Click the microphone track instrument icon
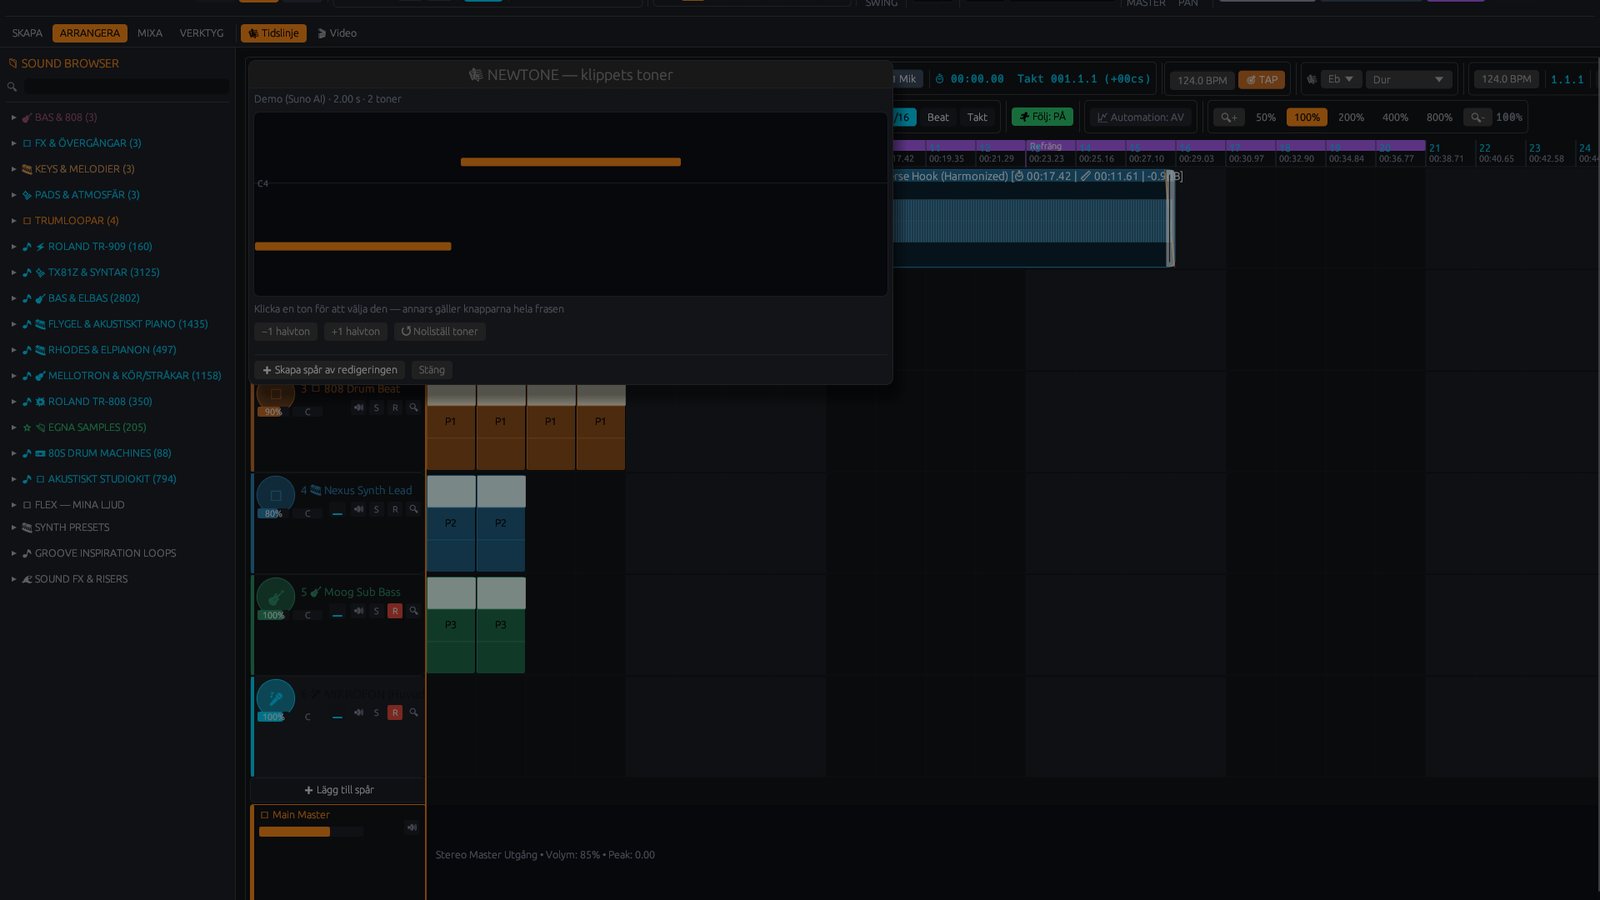The height and width of the screenshot is (900, 1600). (x=276, y=699)
